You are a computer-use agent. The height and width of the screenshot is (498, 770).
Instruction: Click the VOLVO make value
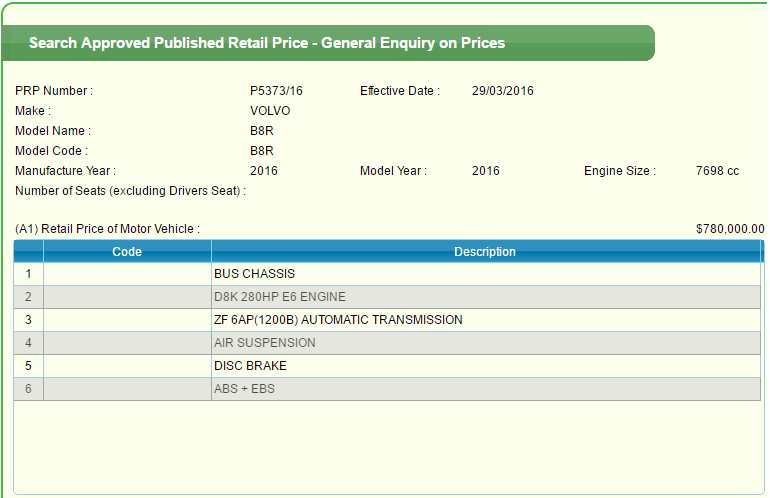point(270,111)
